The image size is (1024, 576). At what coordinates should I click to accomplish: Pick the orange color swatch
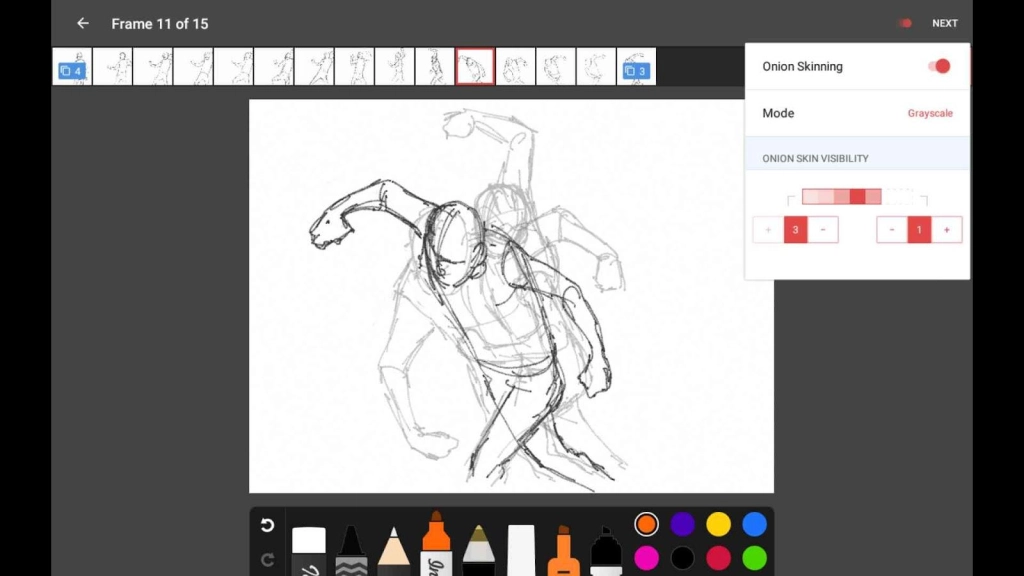click(647, 522)
